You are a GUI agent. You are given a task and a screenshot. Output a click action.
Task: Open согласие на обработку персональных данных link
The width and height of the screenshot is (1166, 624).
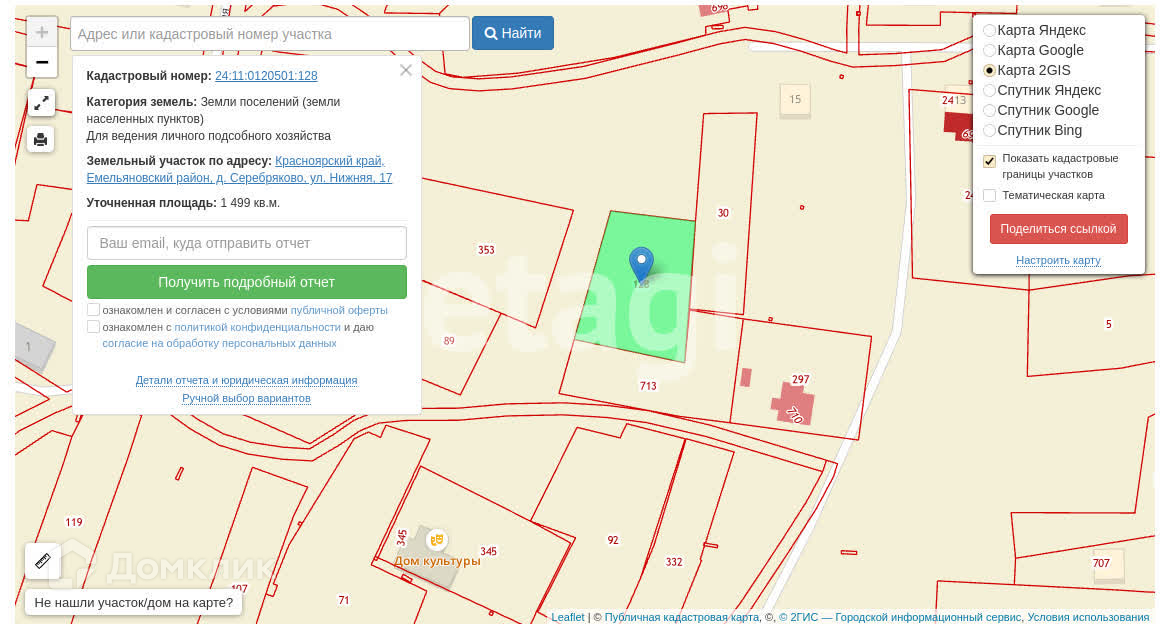coord(219,344)
